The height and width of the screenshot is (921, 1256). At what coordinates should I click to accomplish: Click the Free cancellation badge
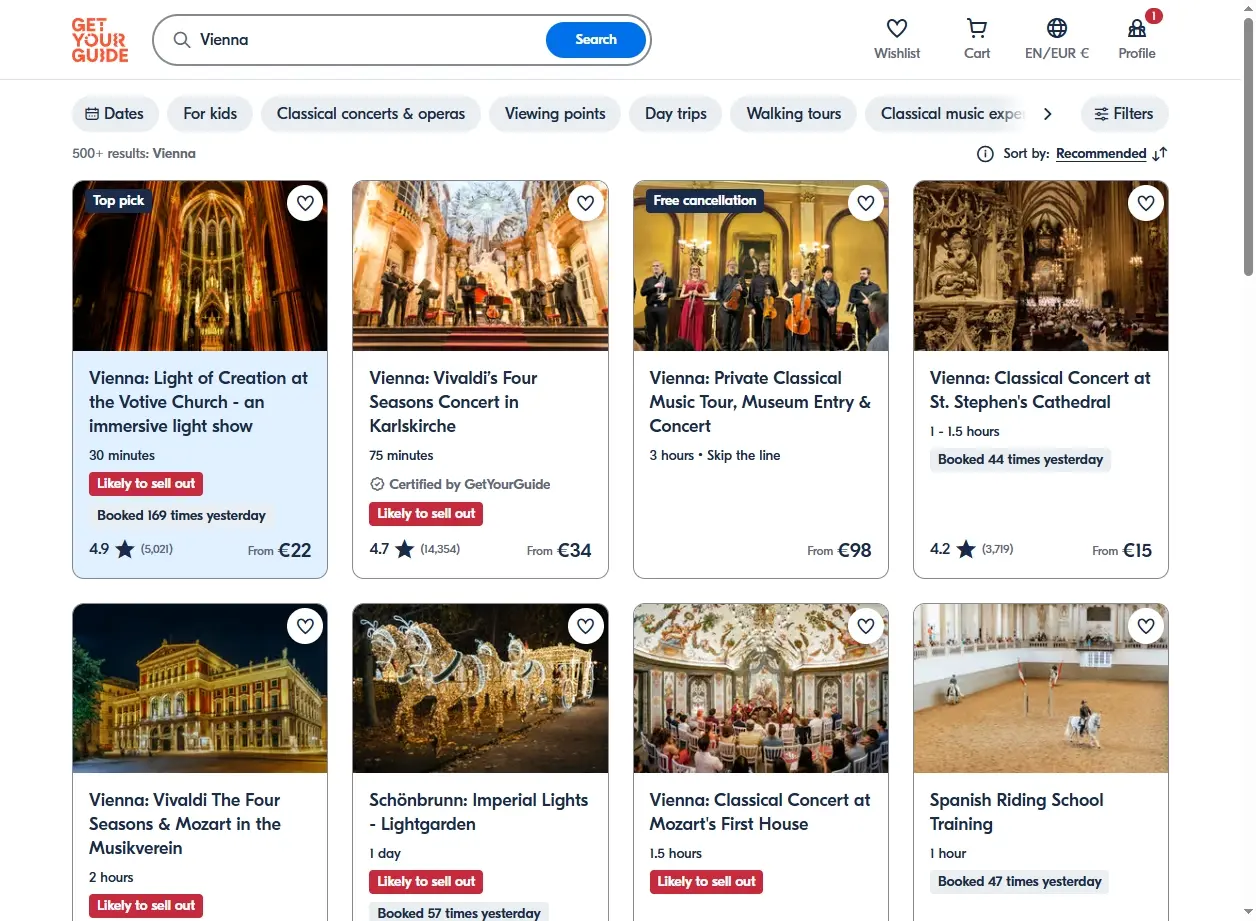click(x=705, y=201)
